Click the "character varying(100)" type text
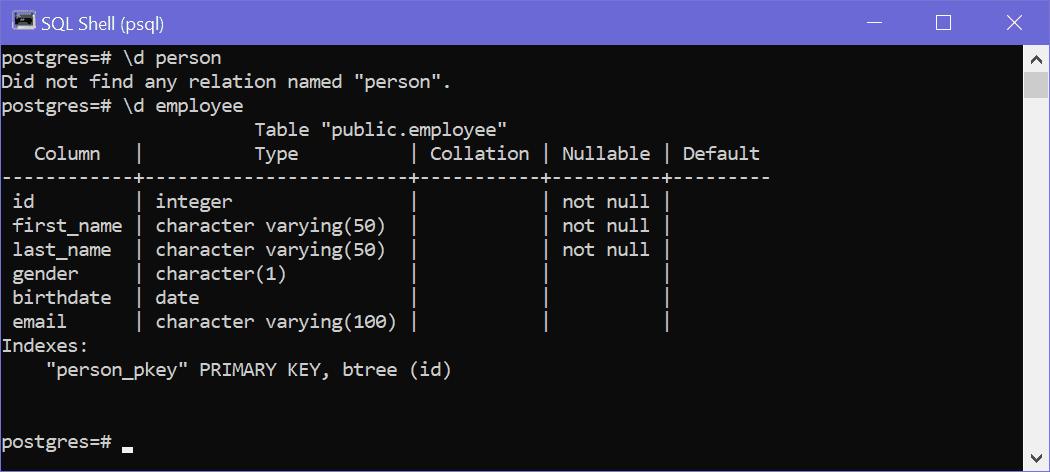The image size is (1050, 472). point(276,322)
